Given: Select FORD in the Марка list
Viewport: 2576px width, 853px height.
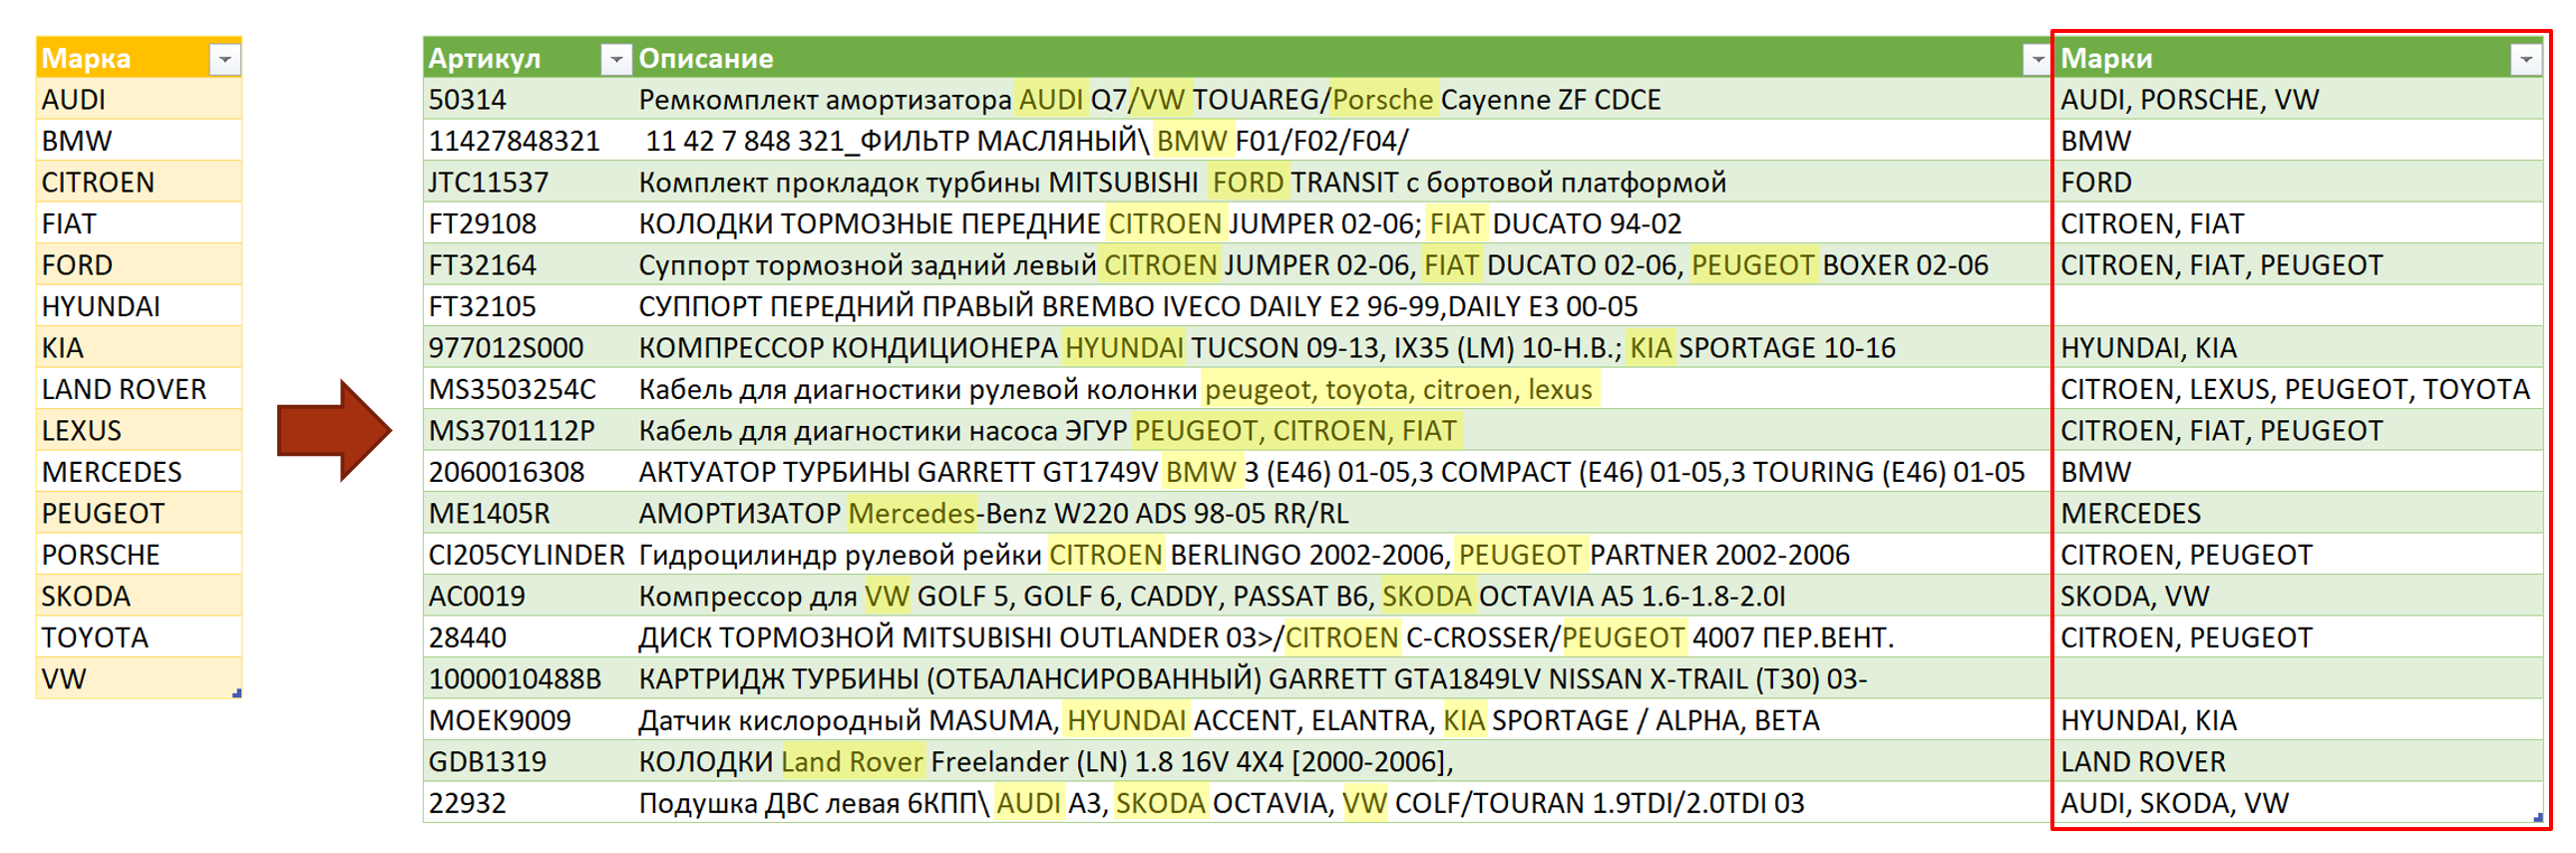Looking at the screenshot, I should click(139, 265).
